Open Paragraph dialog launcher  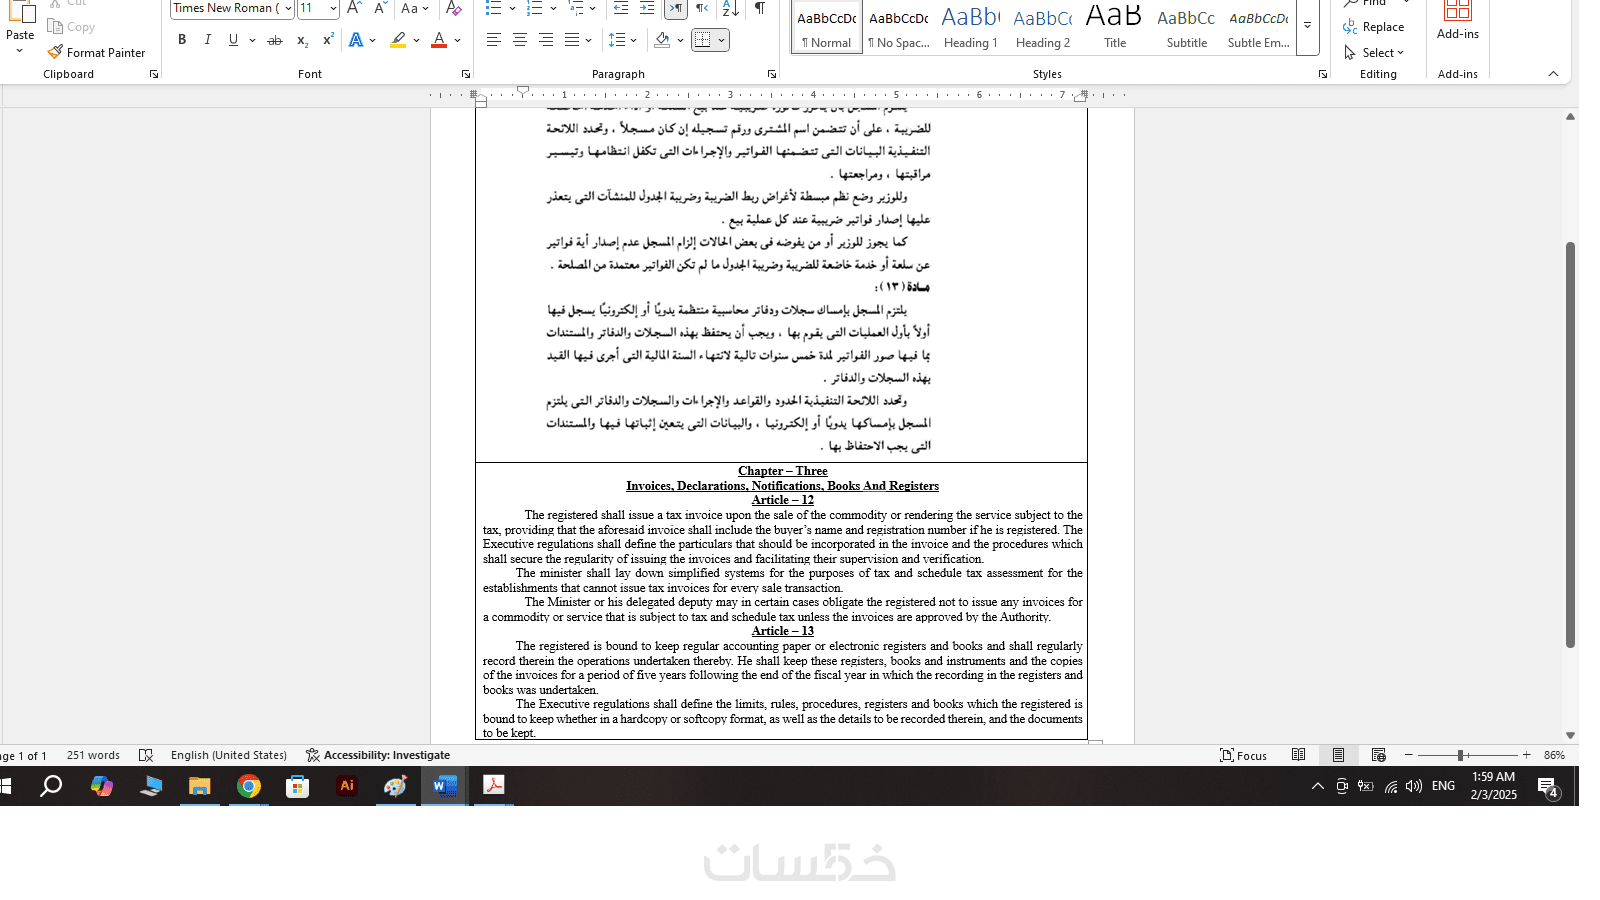pos(772,74)
